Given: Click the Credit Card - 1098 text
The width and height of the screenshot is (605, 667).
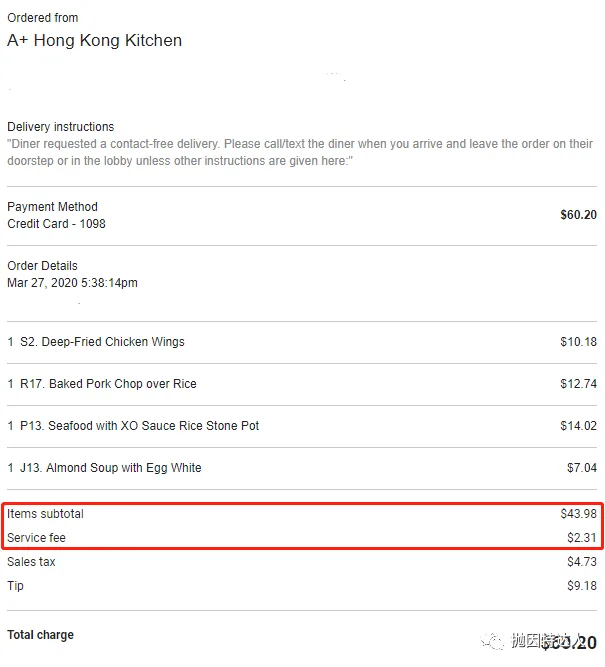Looking at the screenshot, I should 56,224.
